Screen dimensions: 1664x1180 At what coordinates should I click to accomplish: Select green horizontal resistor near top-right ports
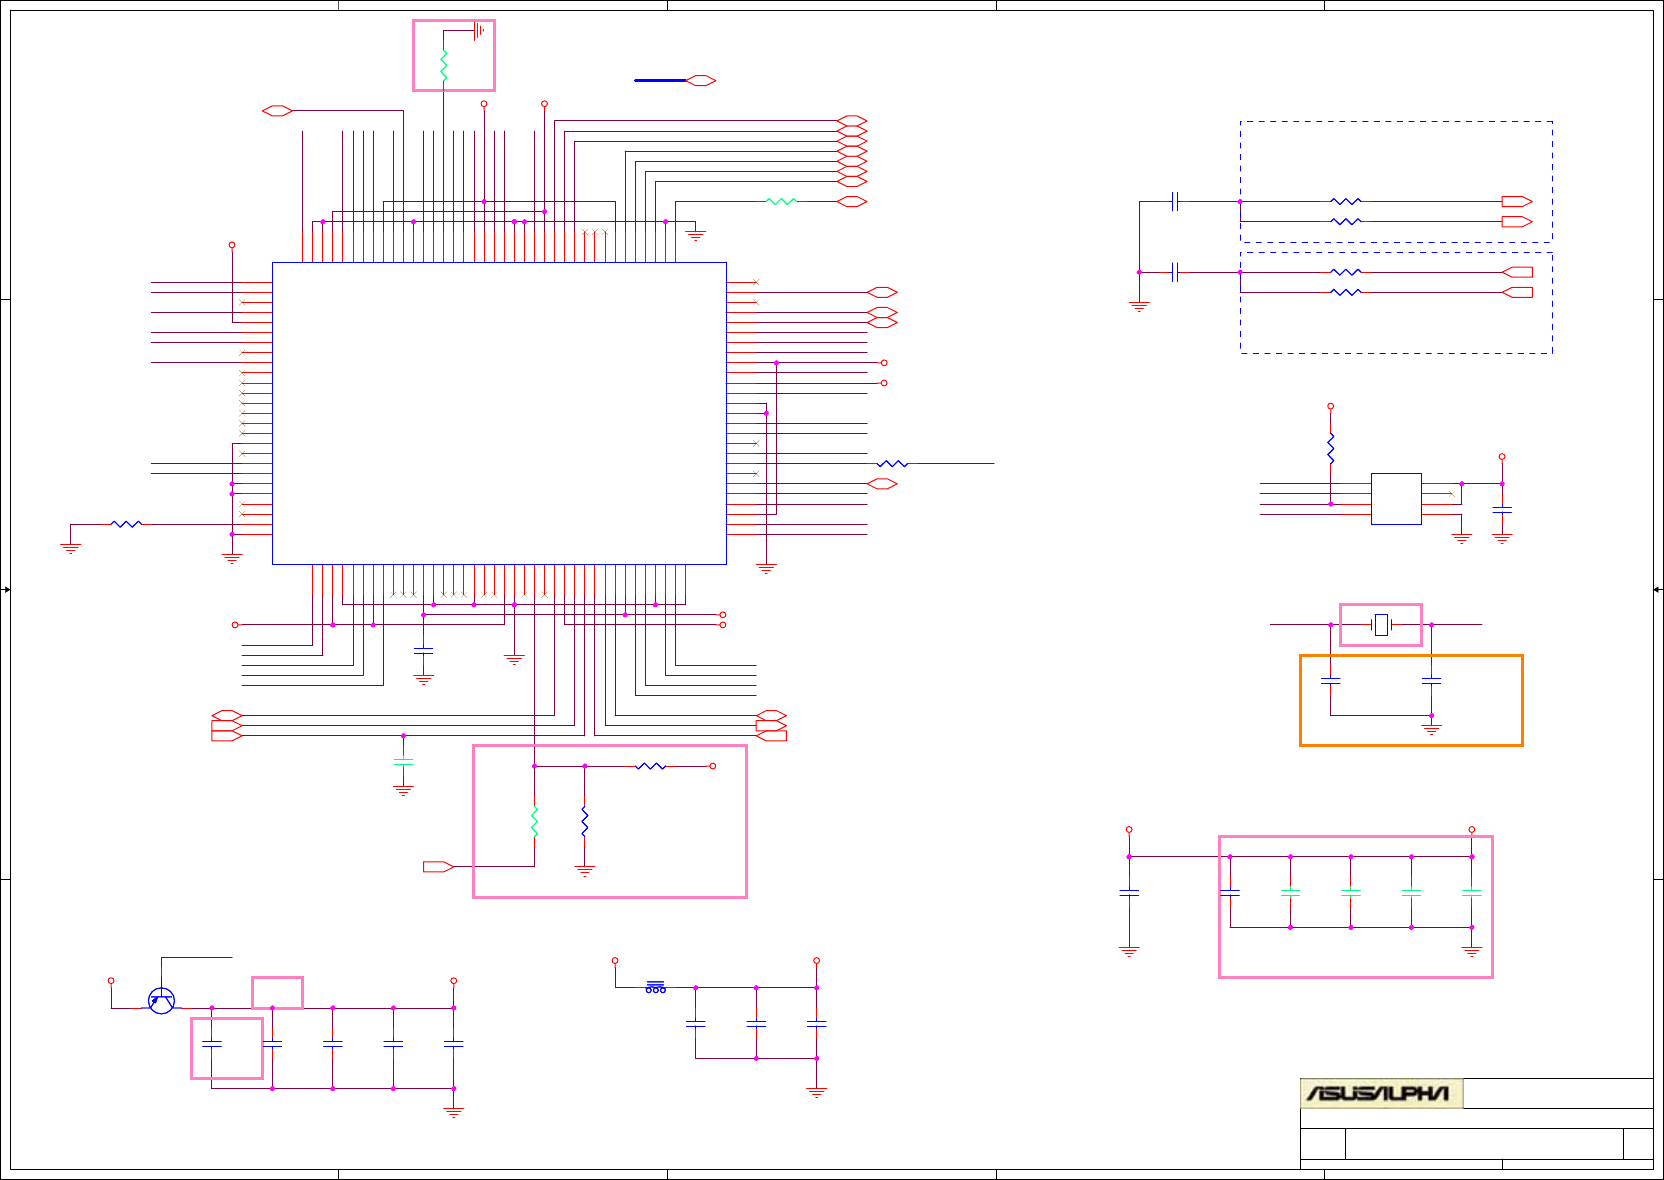coord(781,202)
